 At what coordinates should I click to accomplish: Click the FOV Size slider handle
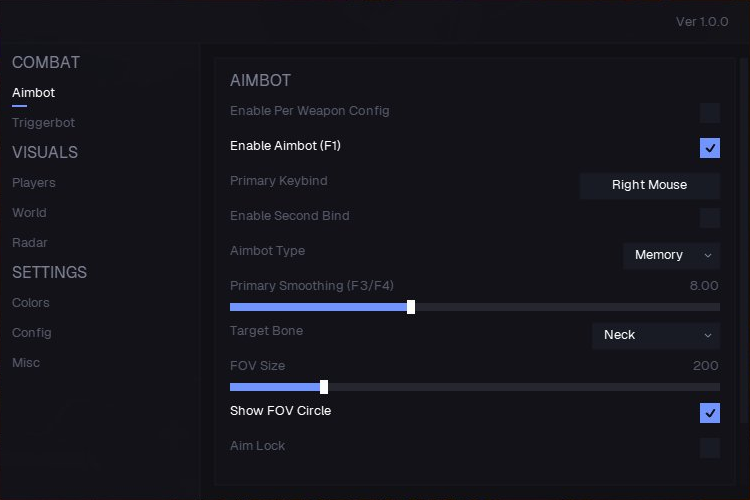[x=324, y=387]
